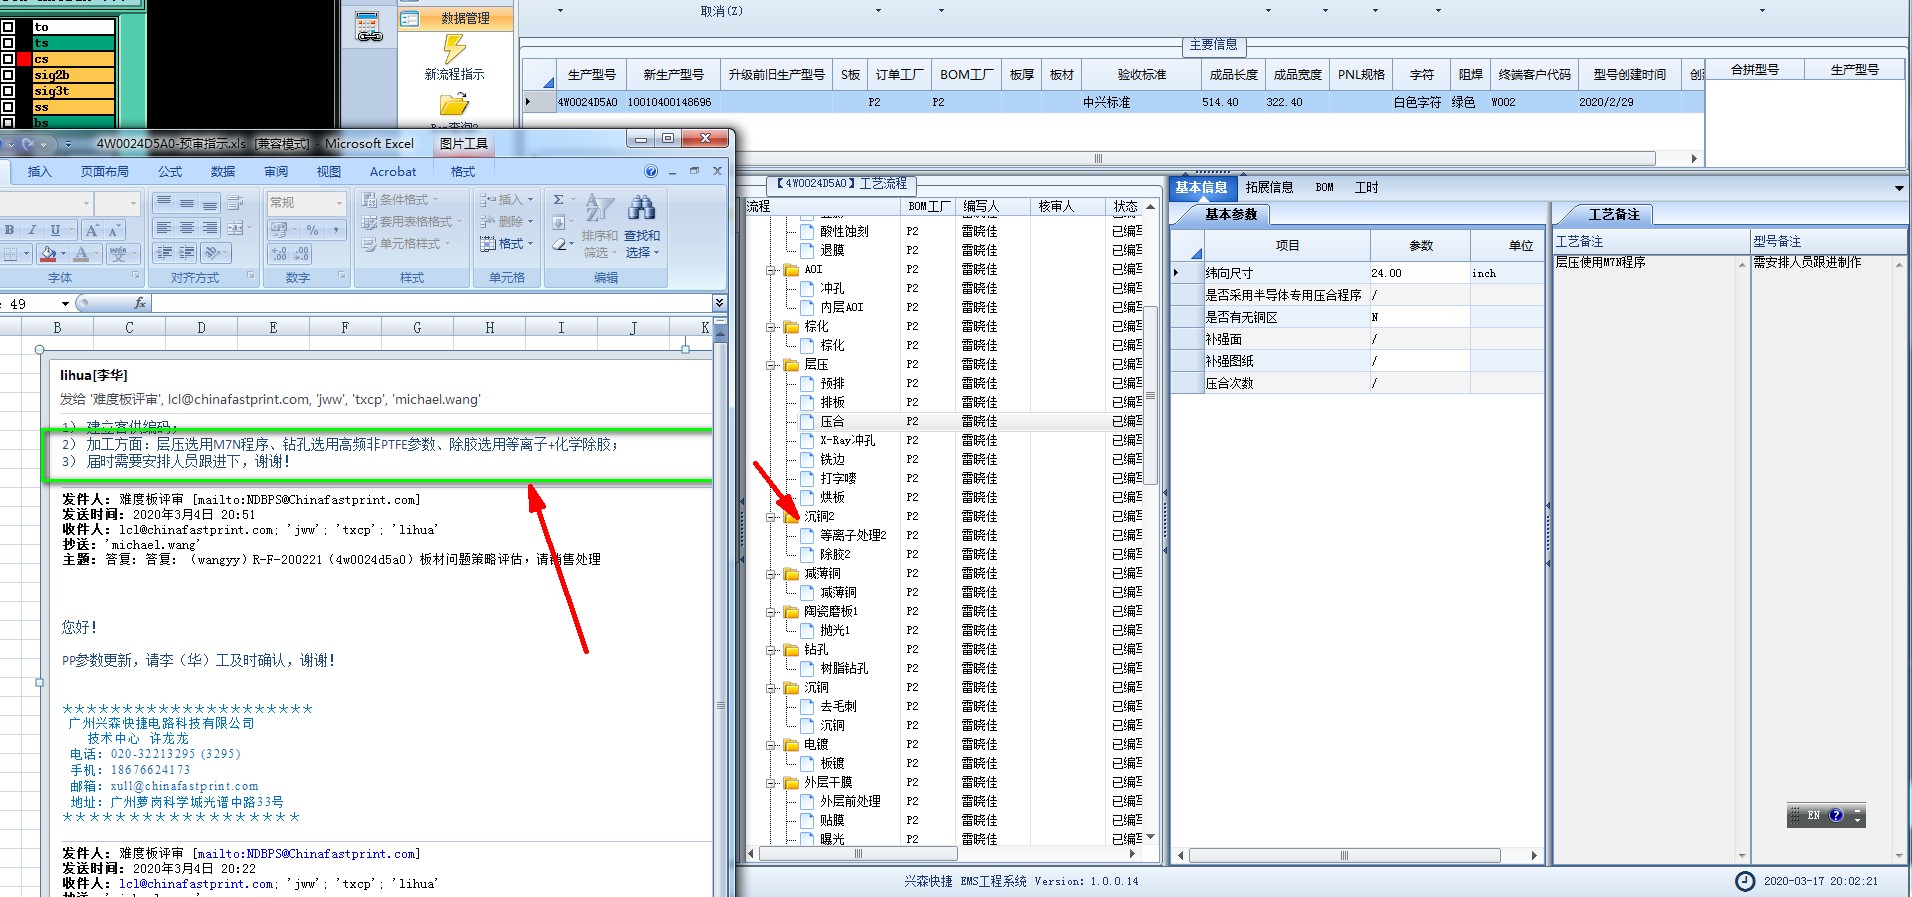The image size is (1912, 897).
Task: Toggle checkbox beside layer 'ts'
Action: [8, 43]
